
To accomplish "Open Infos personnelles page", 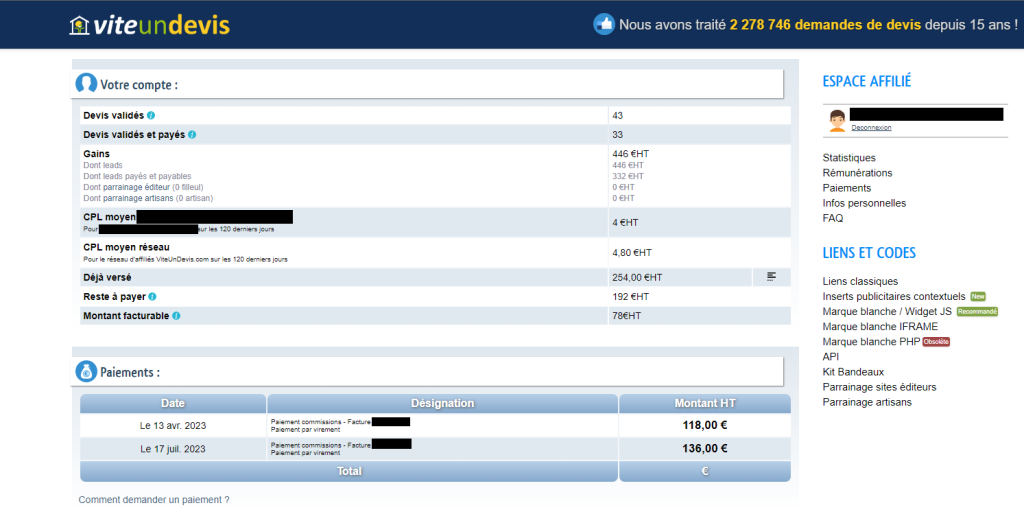I will click(864, 203).
